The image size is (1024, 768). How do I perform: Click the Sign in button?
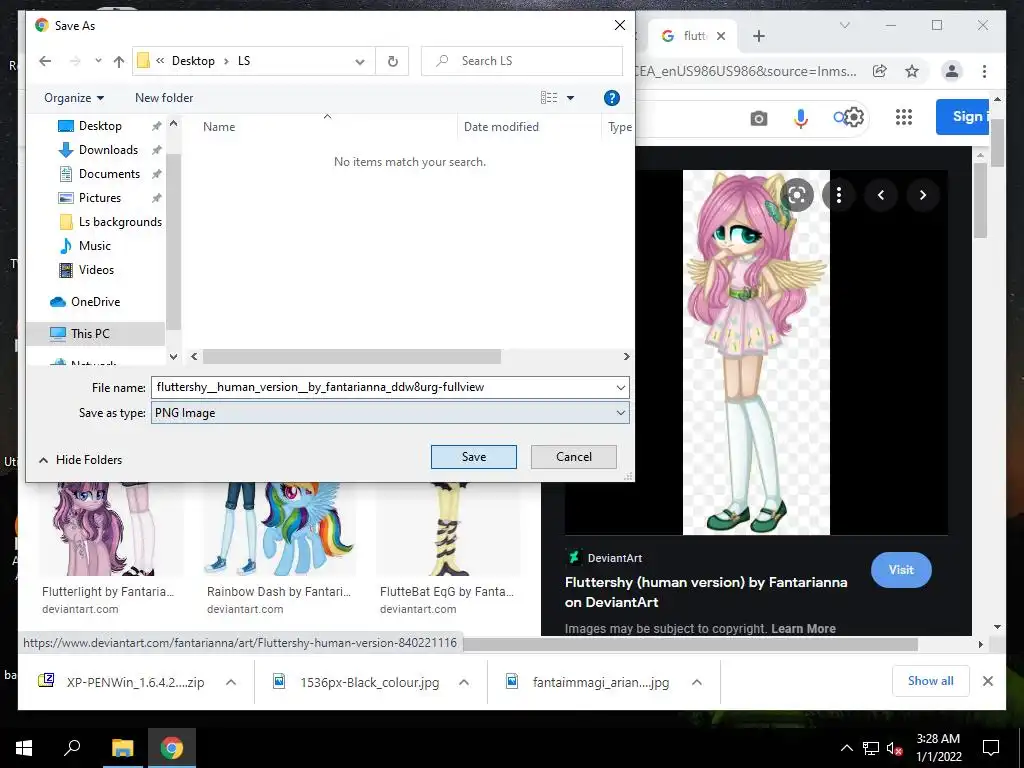tap(963, 117)
